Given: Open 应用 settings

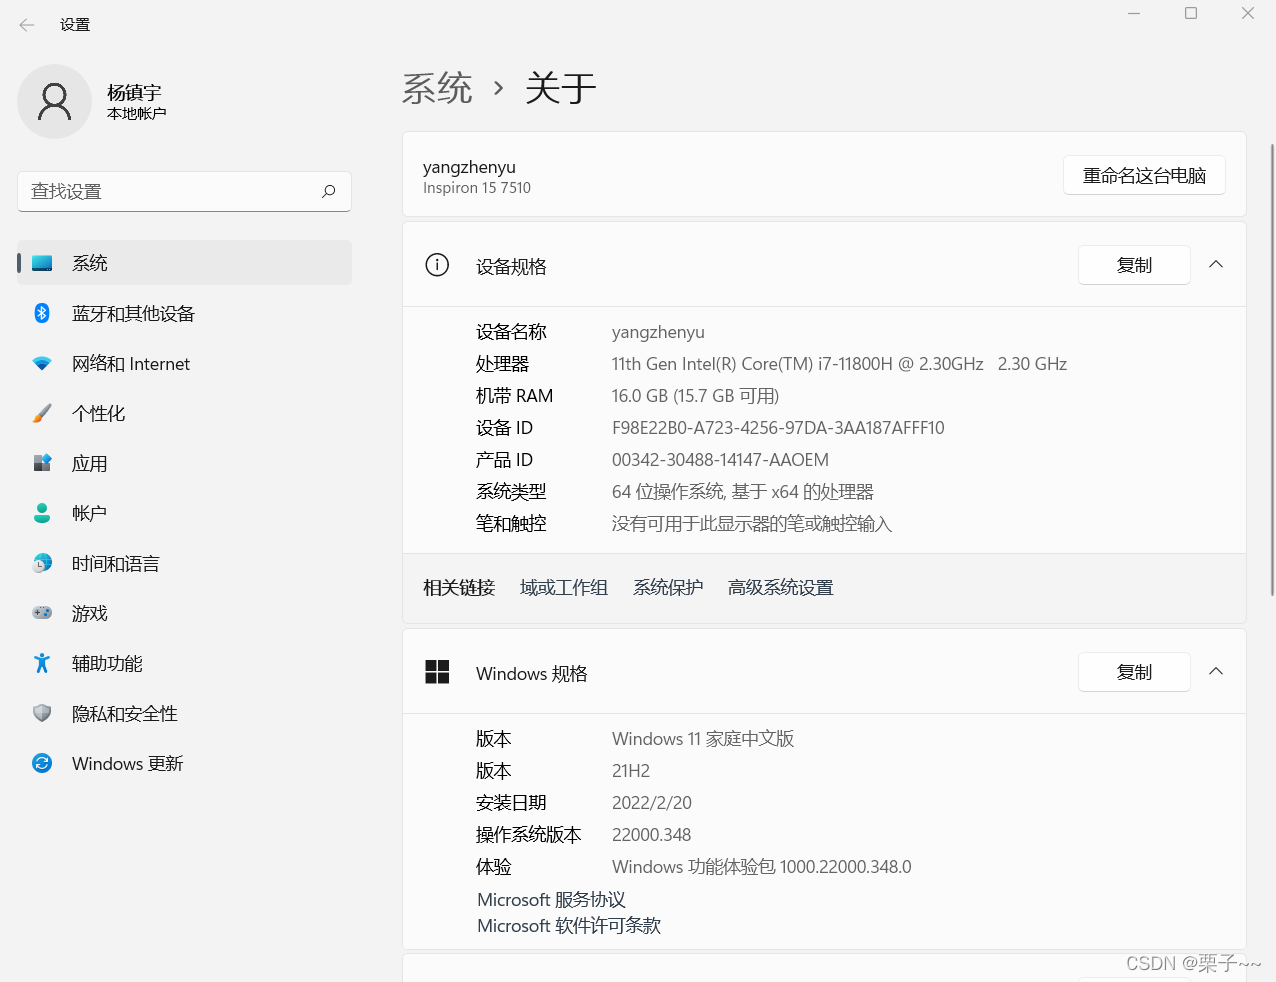Looking at the screenshot, I should coord(185,463).
